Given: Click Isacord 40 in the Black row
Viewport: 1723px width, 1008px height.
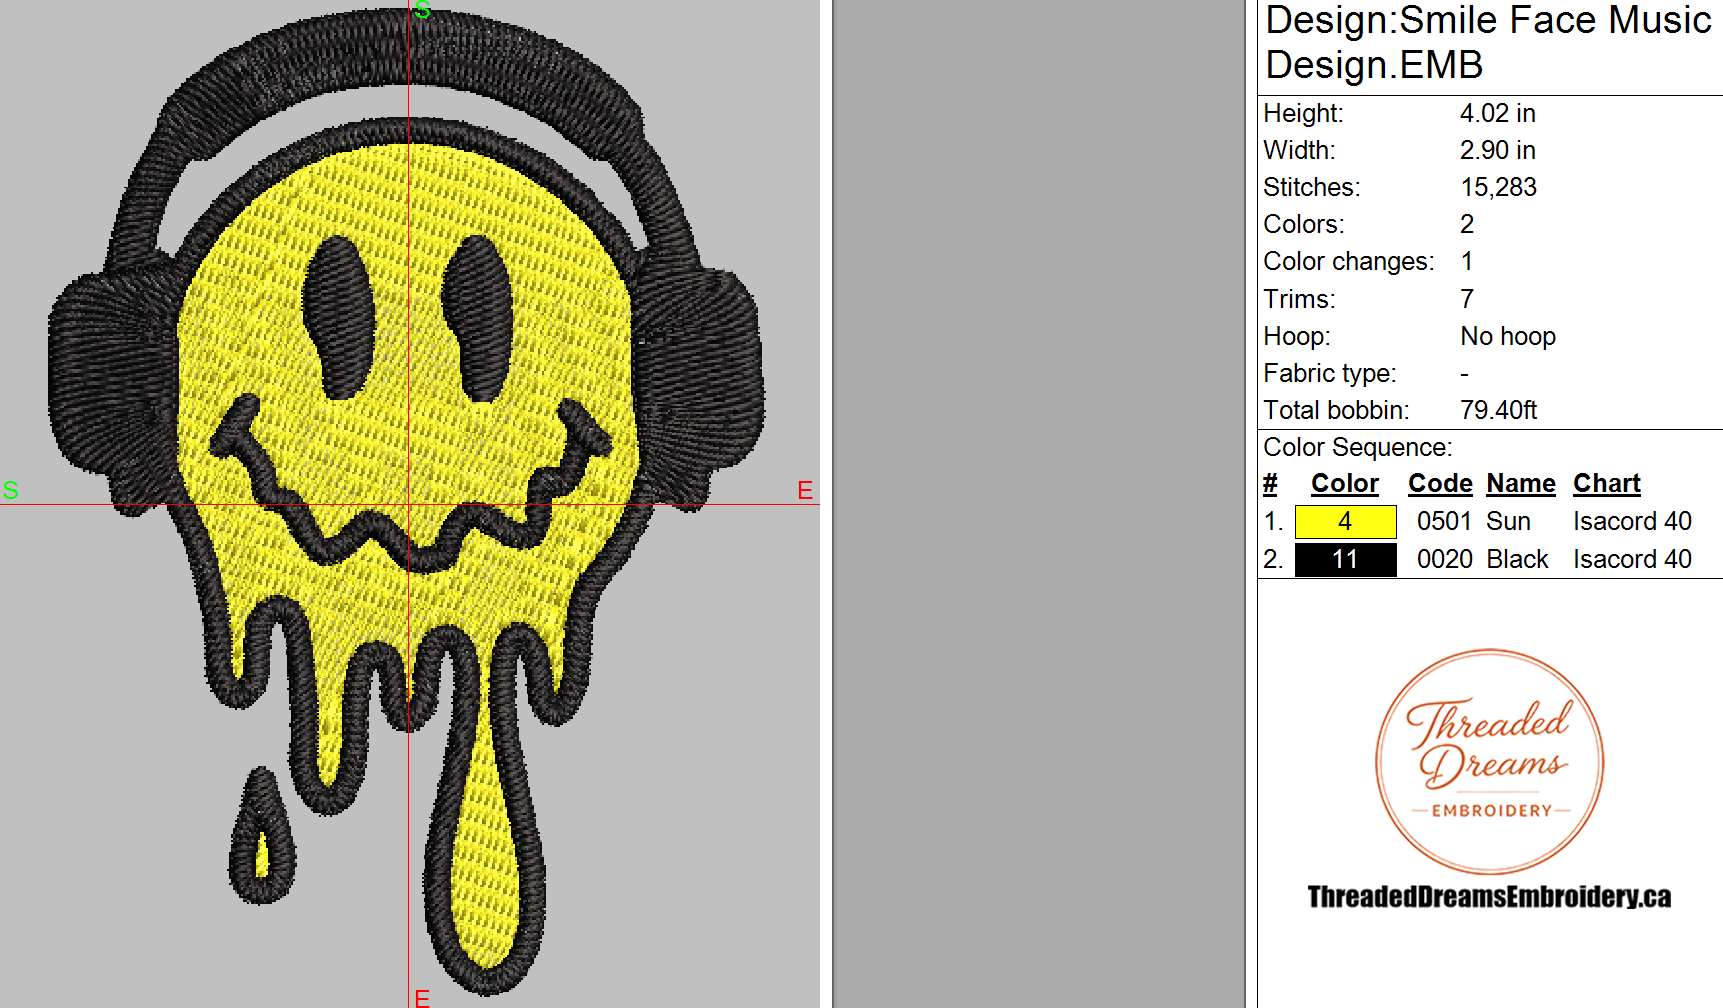Looking at the screenshot, I should tap(1632, 560).
